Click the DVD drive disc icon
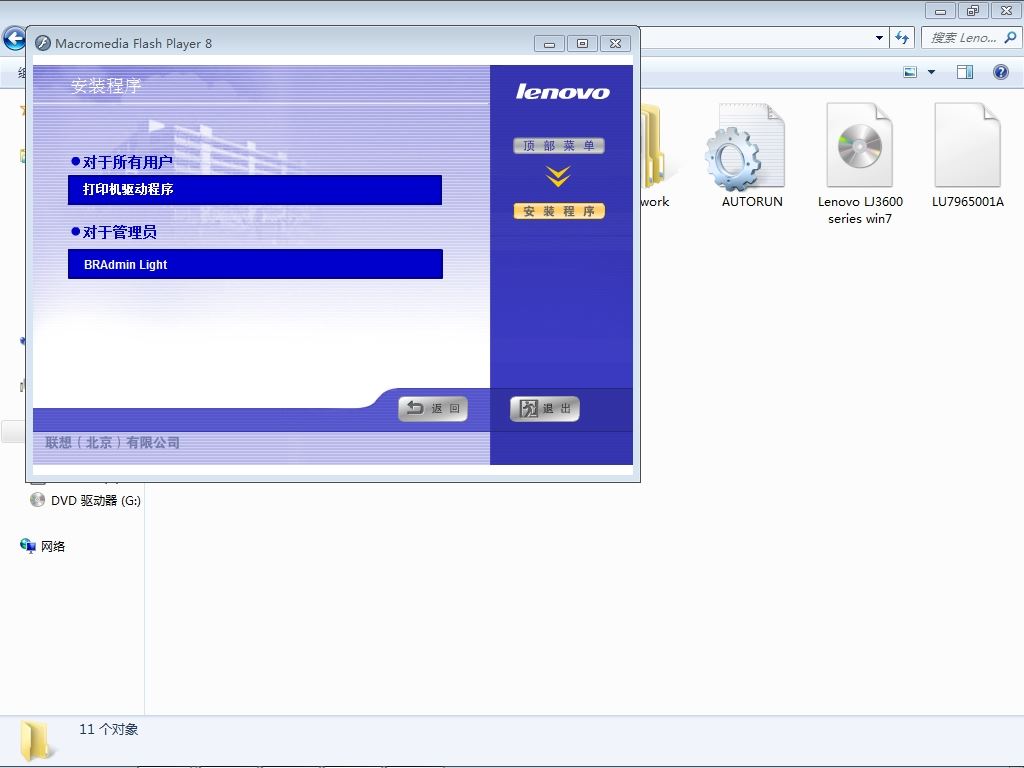 (37, 500)
